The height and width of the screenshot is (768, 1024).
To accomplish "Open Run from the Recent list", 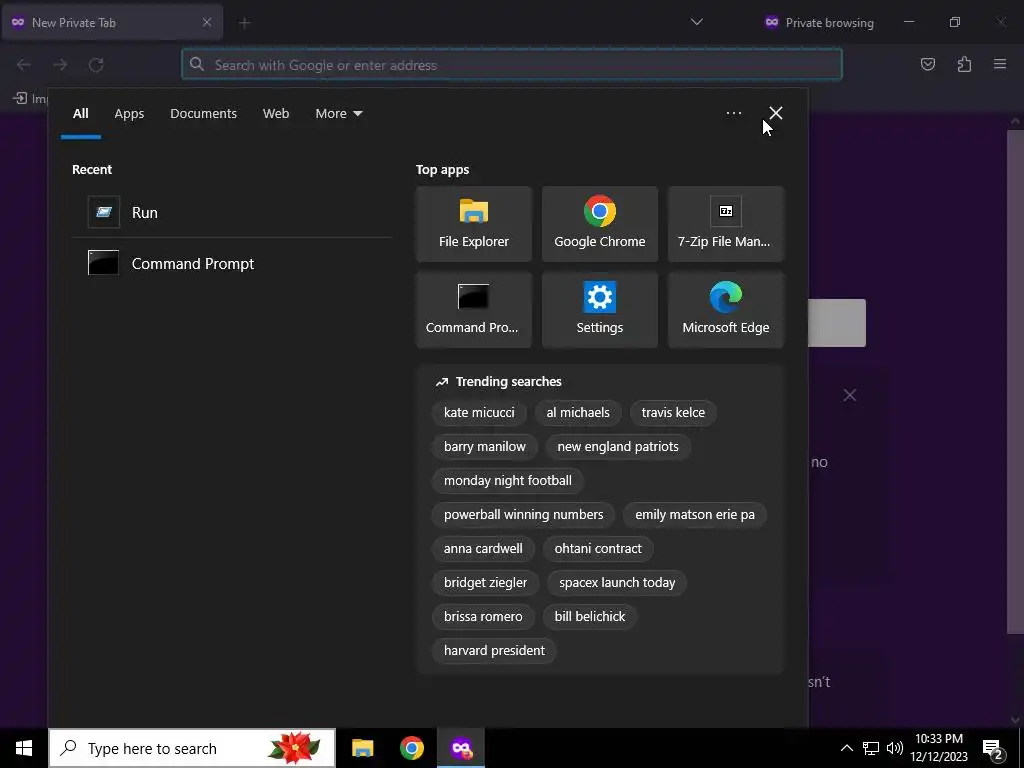I will (x=232, y=212).
